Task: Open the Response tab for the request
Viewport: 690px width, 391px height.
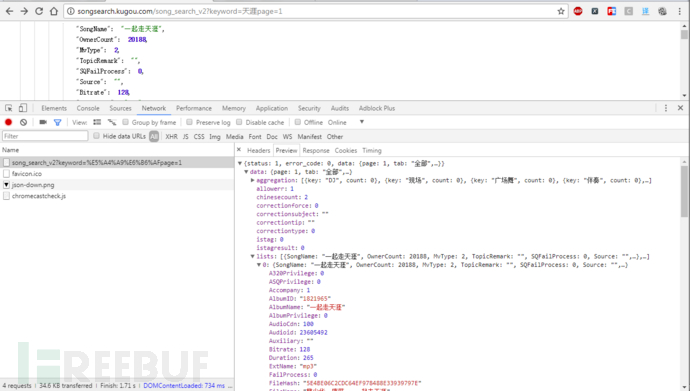Action: 316,150
